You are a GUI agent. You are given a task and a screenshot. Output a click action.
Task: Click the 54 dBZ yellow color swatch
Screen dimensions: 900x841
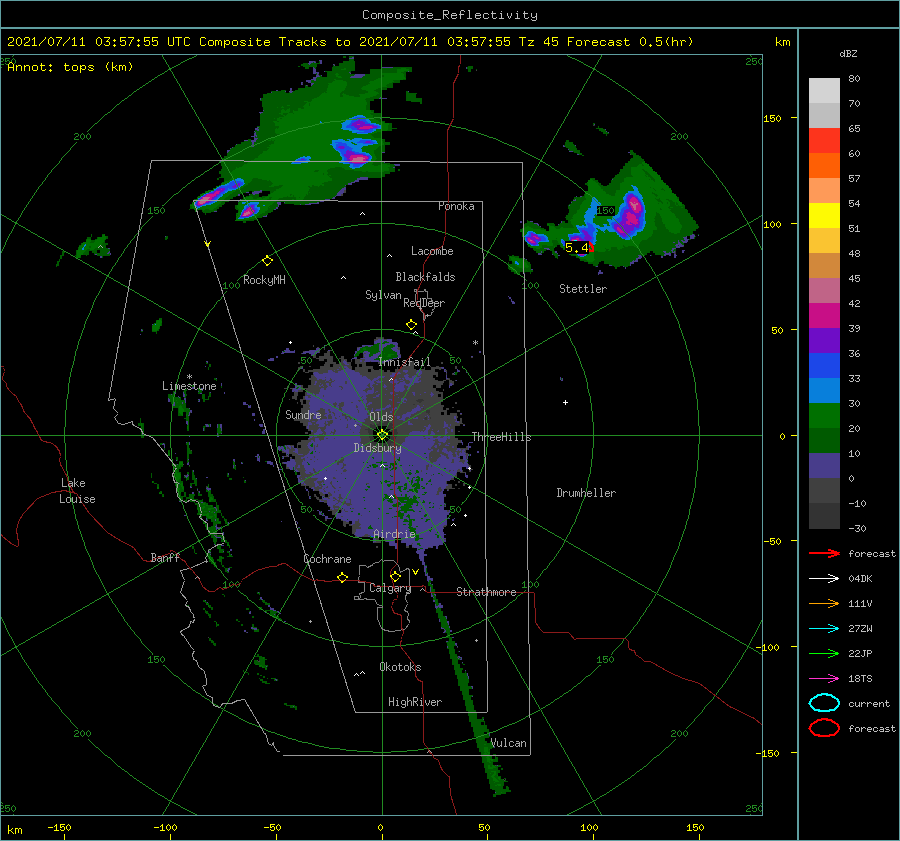[x=824, y=215]
